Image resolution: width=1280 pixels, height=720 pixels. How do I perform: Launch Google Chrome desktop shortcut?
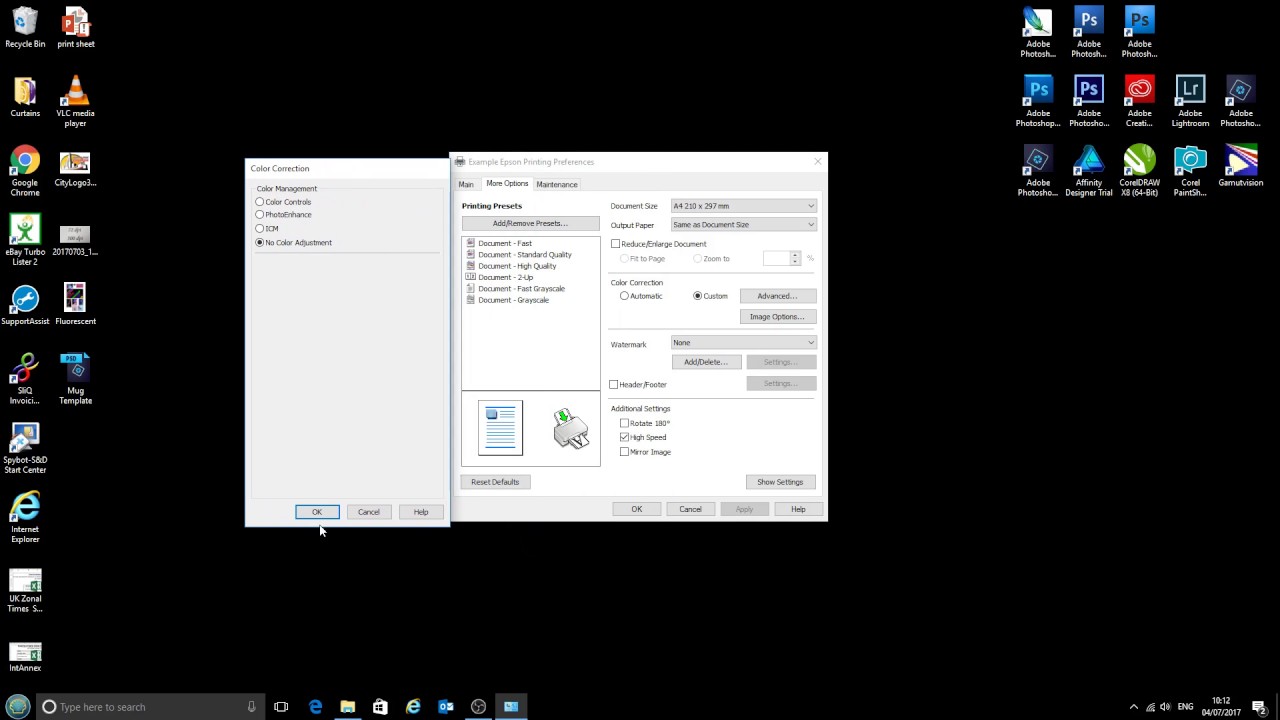pyautogui.click(x=25, y=171)
